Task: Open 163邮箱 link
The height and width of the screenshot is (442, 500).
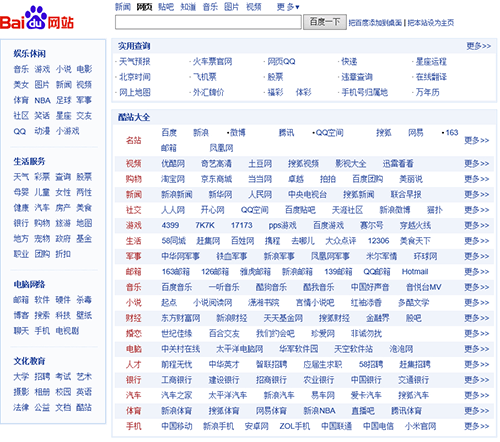Action: coord(176,272)
